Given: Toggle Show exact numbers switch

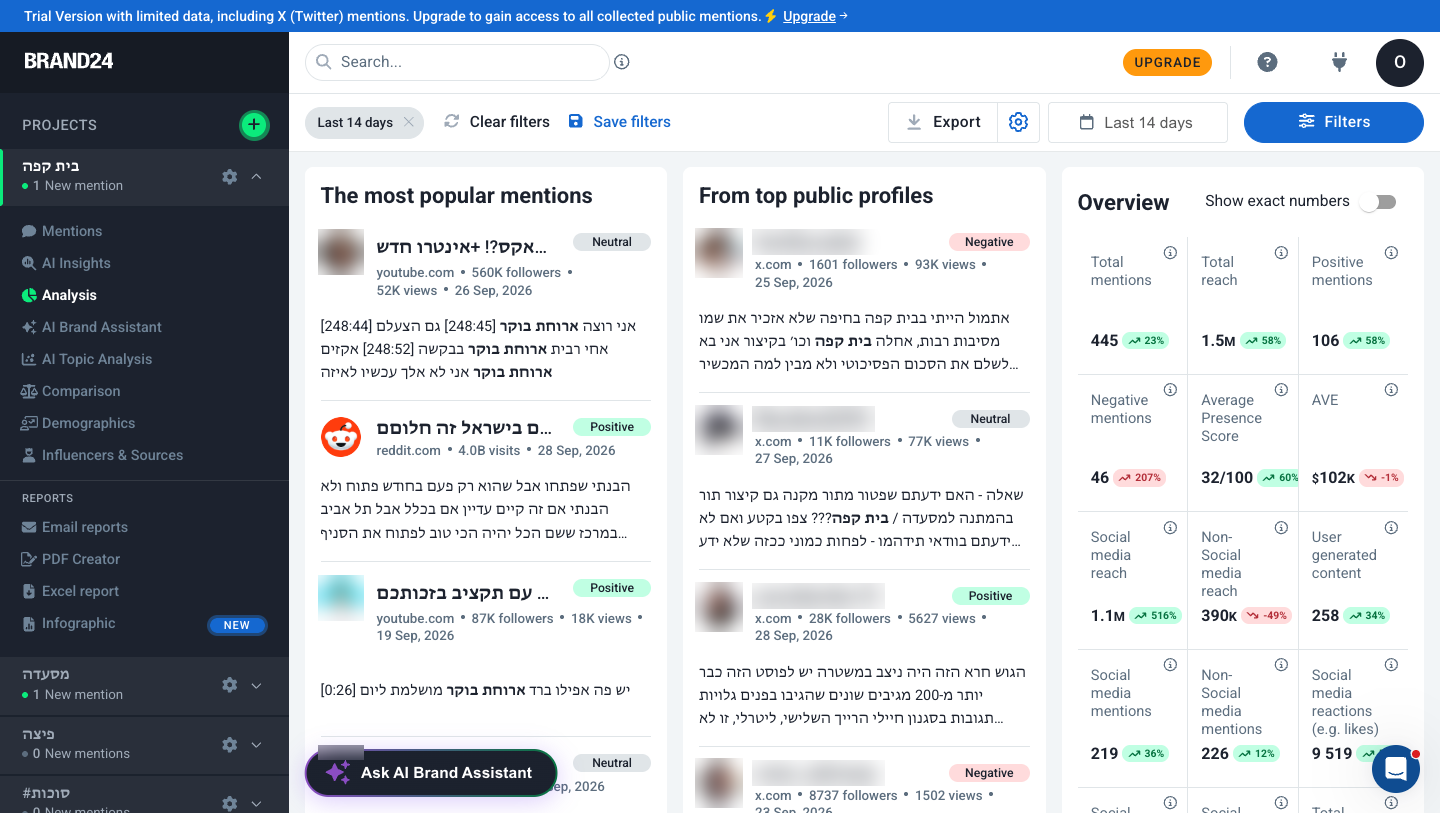Looking at the screenshot, I should coord(1377,202).
